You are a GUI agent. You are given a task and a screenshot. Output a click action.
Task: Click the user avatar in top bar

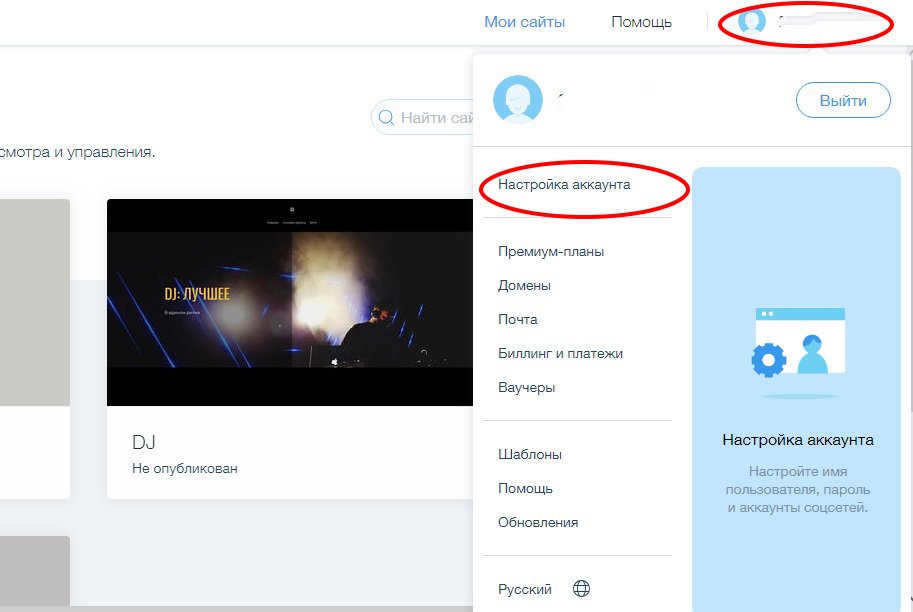(x=752, y=22)
